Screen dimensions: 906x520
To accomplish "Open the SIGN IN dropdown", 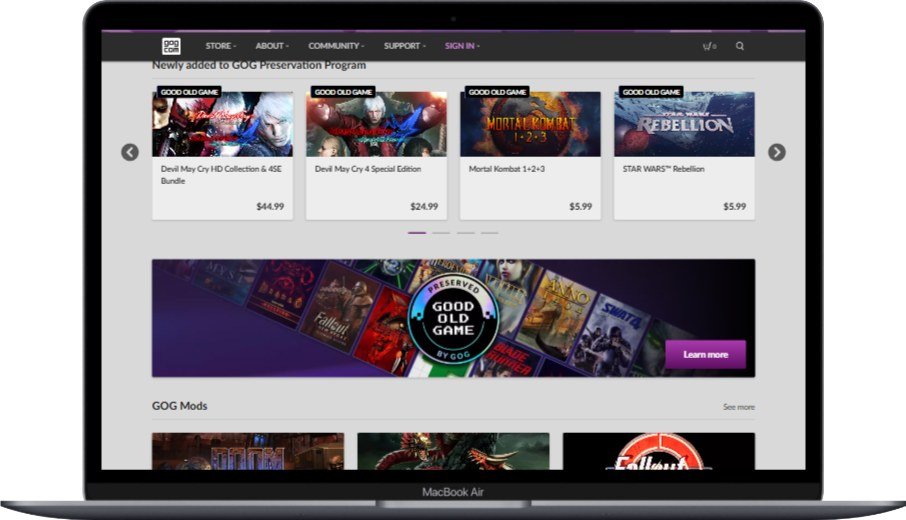I will coord(462,46).
